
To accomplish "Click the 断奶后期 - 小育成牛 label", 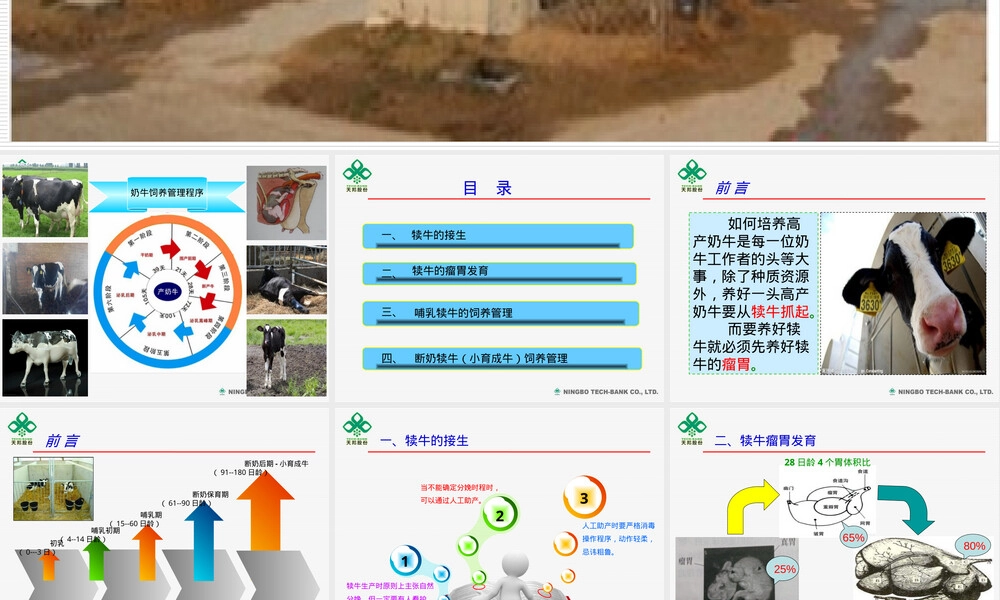I will coord(276,464).
